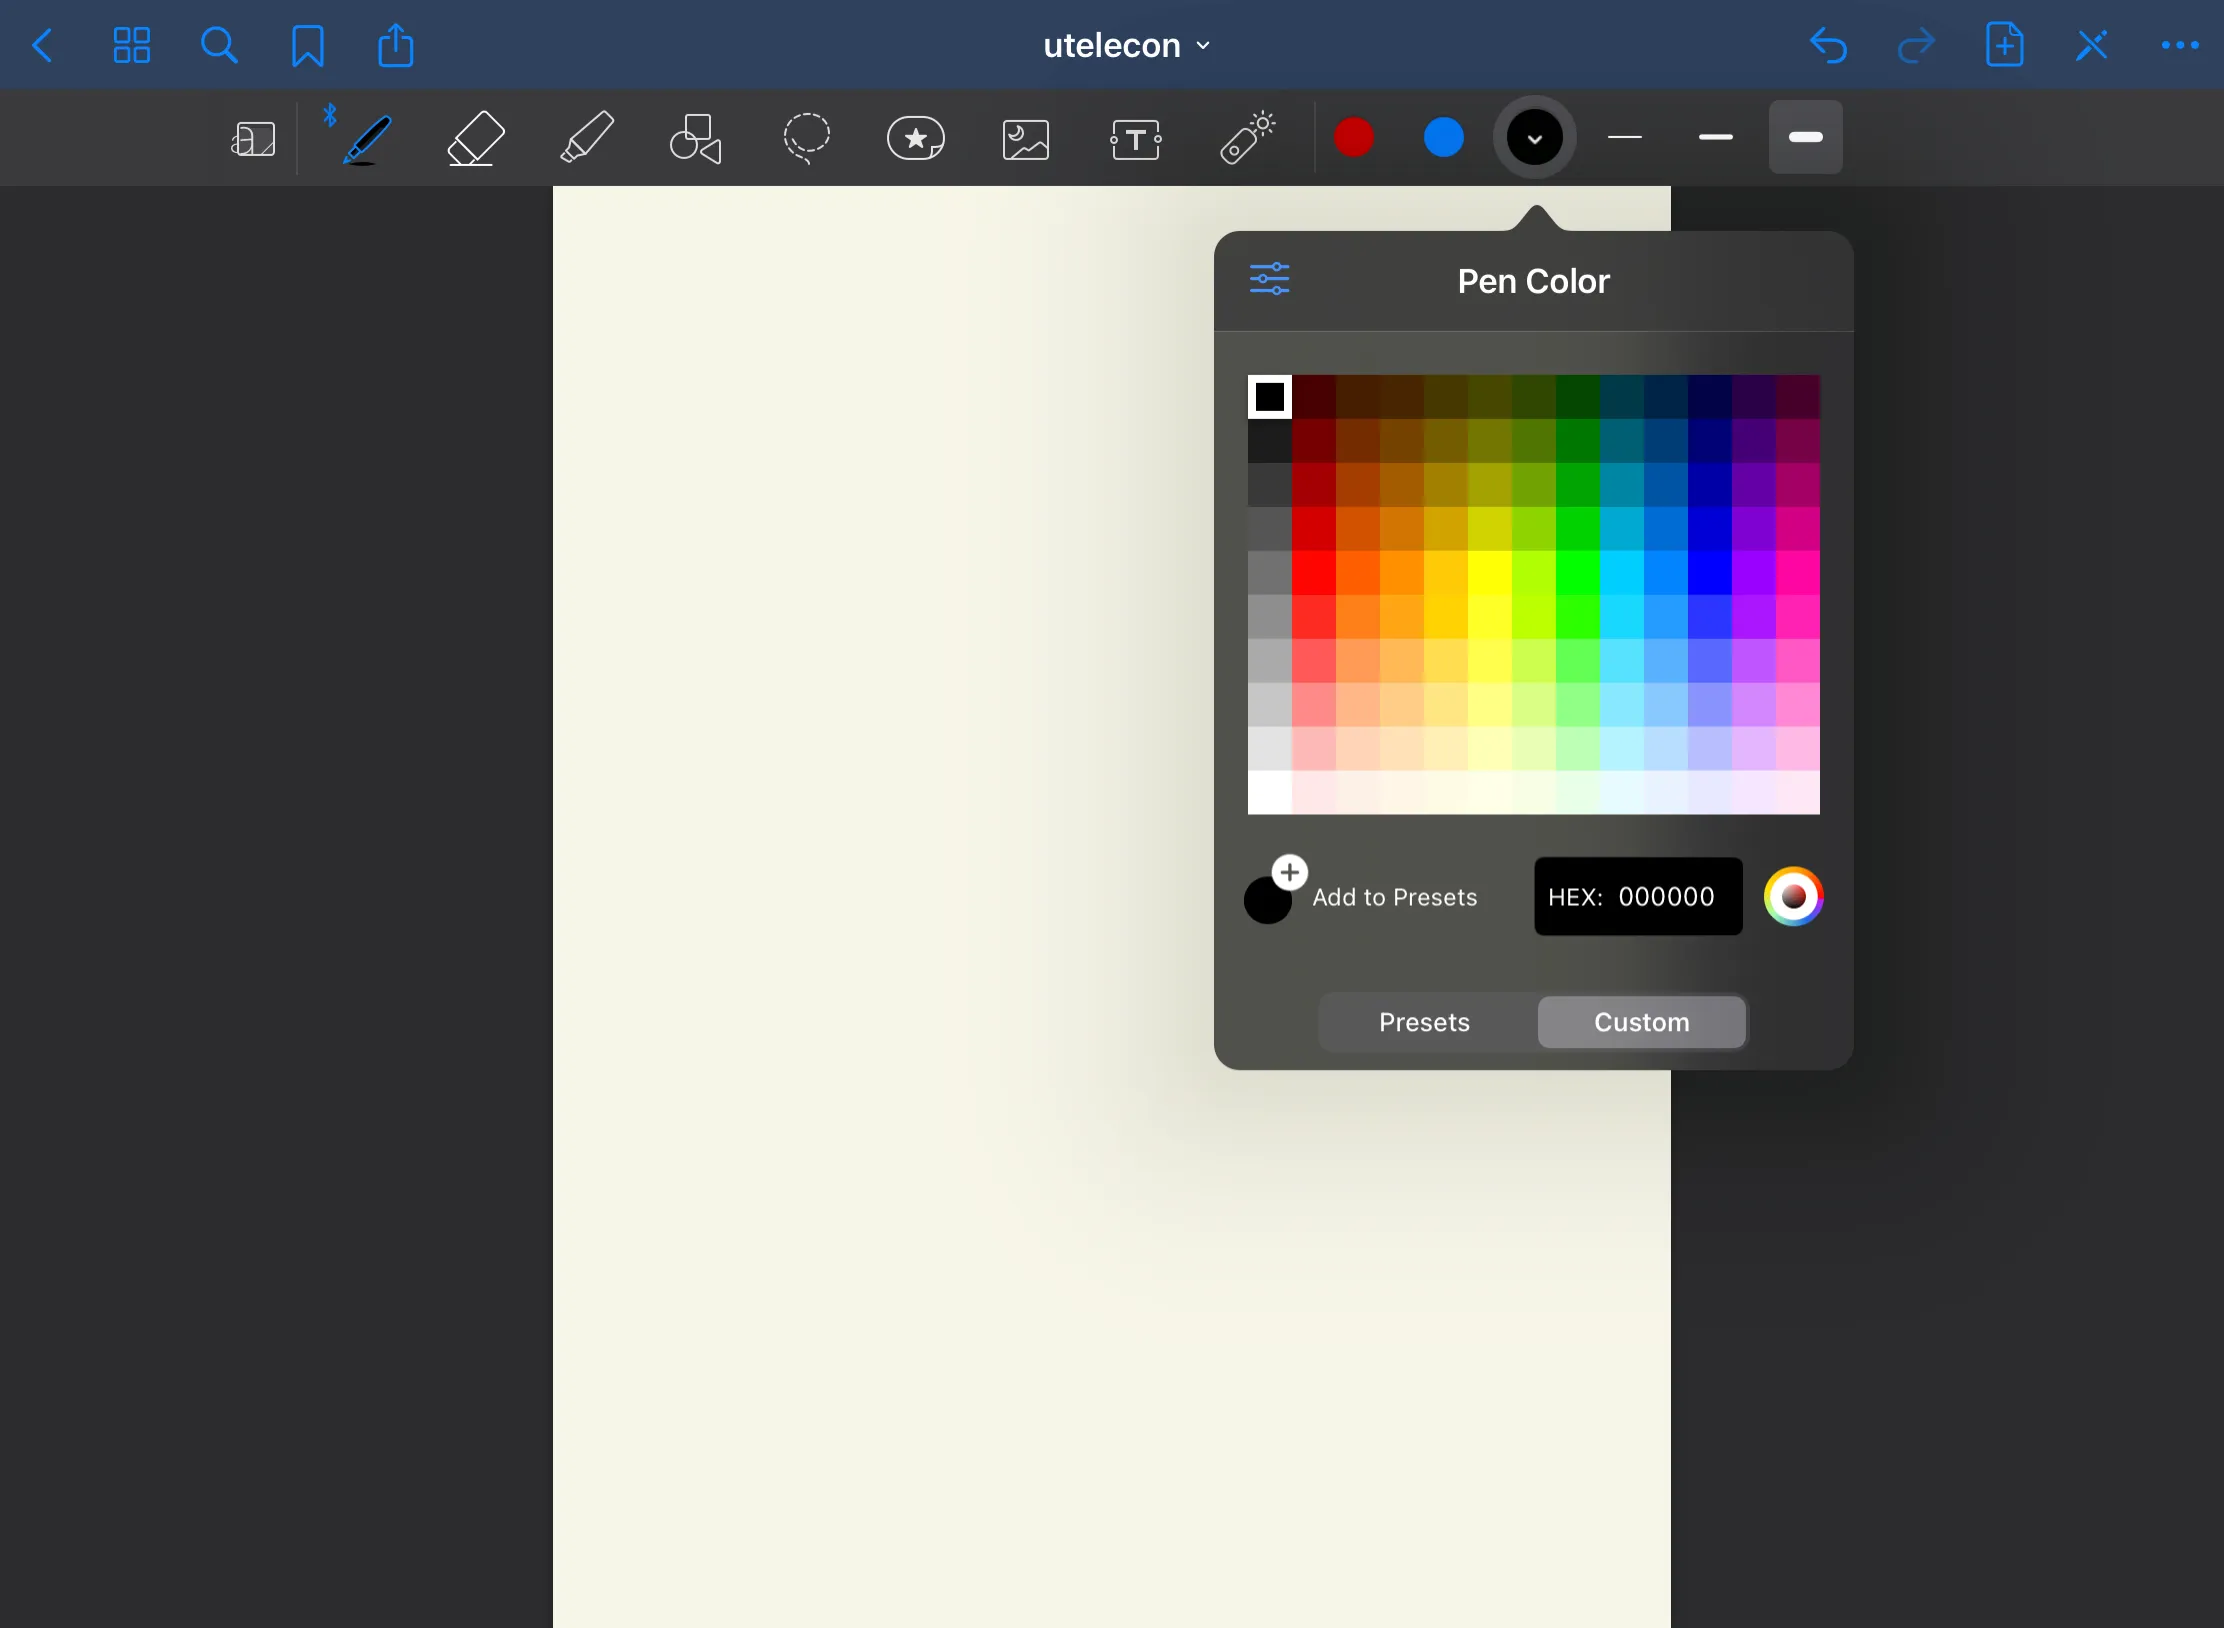Open the three-dot more options menu

point(2179,46)
